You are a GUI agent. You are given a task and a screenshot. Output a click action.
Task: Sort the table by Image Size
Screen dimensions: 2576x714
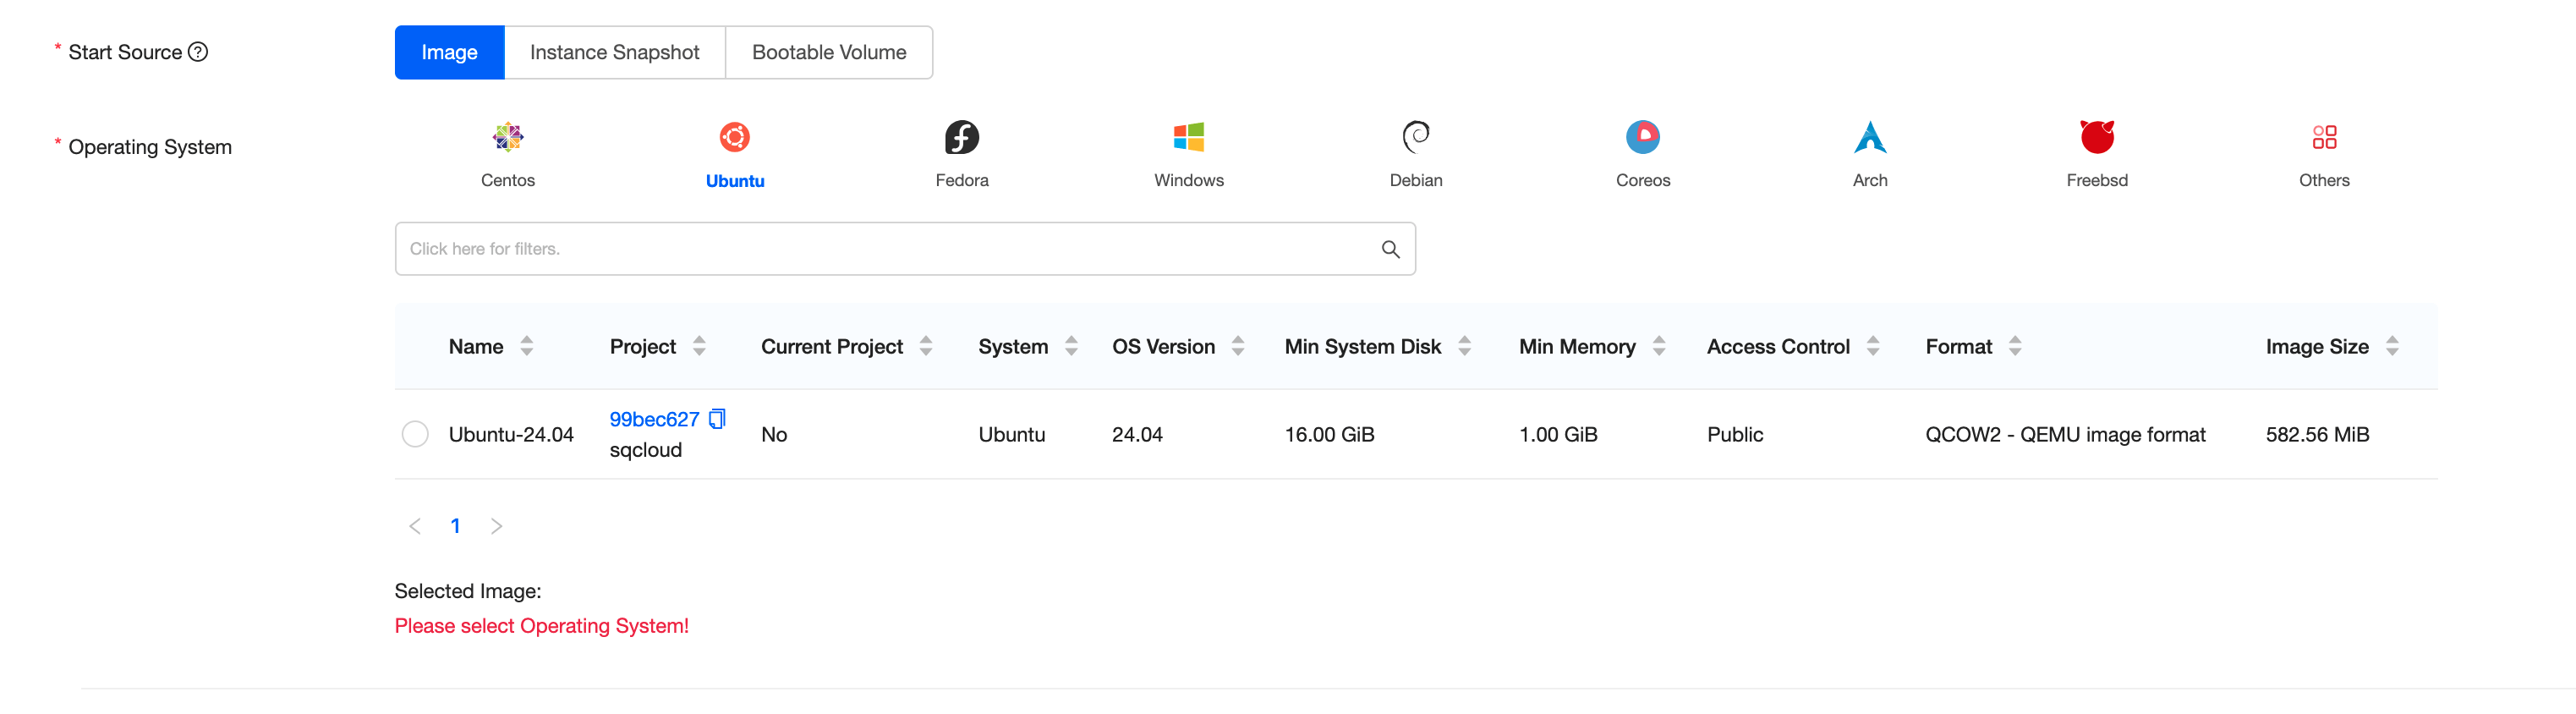click(x=2392, y=346)
